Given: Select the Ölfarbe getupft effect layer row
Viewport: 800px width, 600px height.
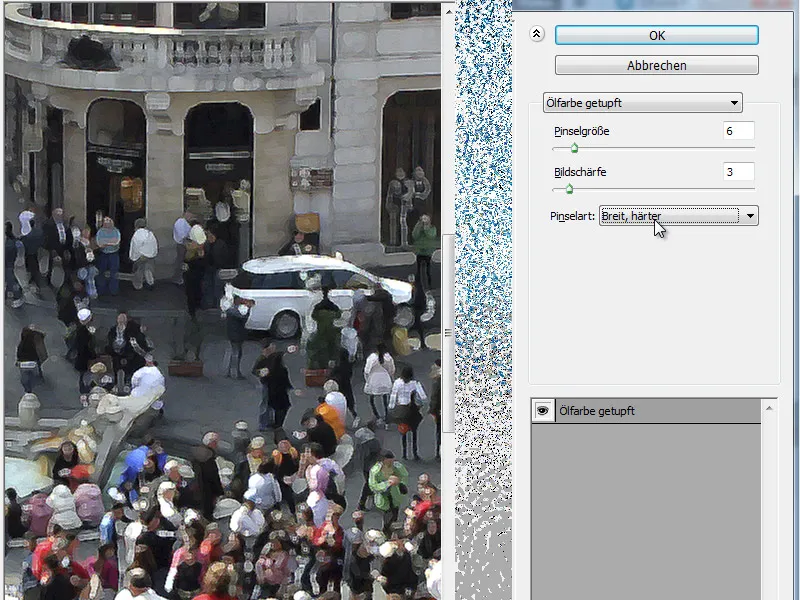Looking at the screenshot, I should (x=646, y=411).
